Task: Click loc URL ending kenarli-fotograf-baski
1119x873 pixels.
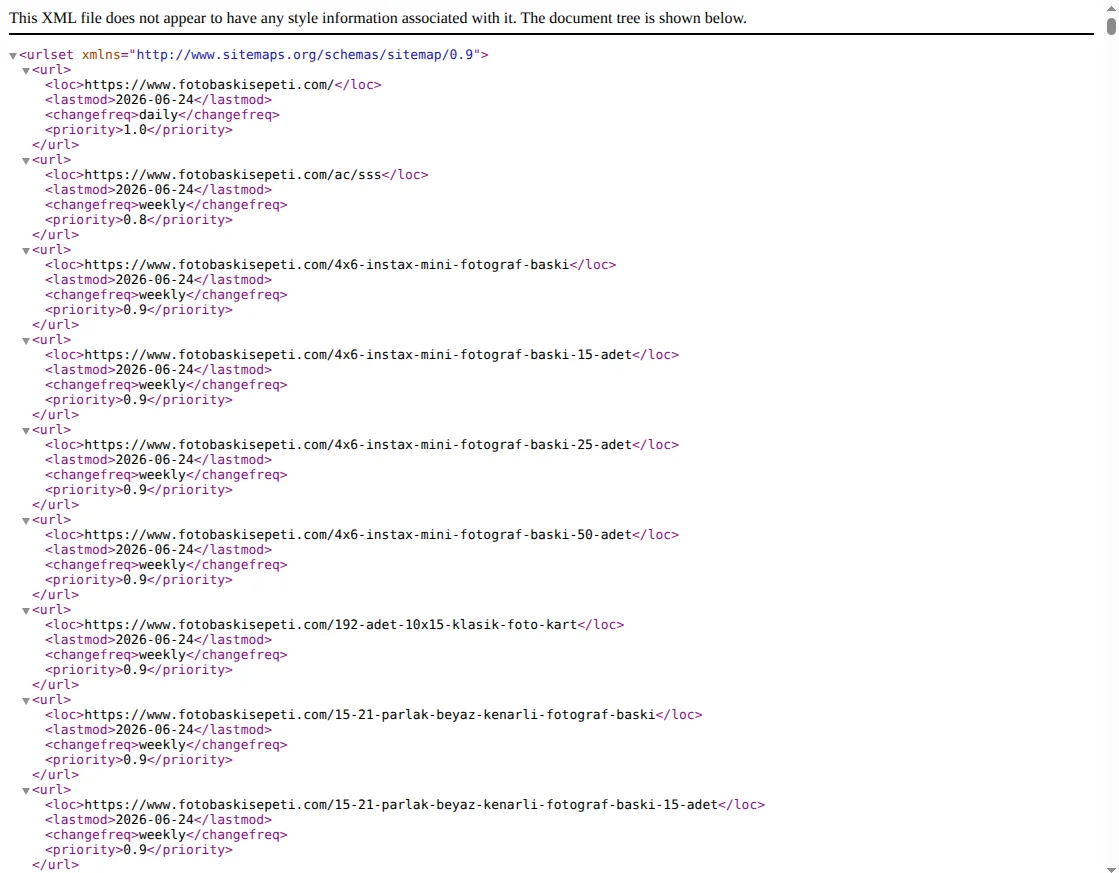Action: (x=370, y=714)
